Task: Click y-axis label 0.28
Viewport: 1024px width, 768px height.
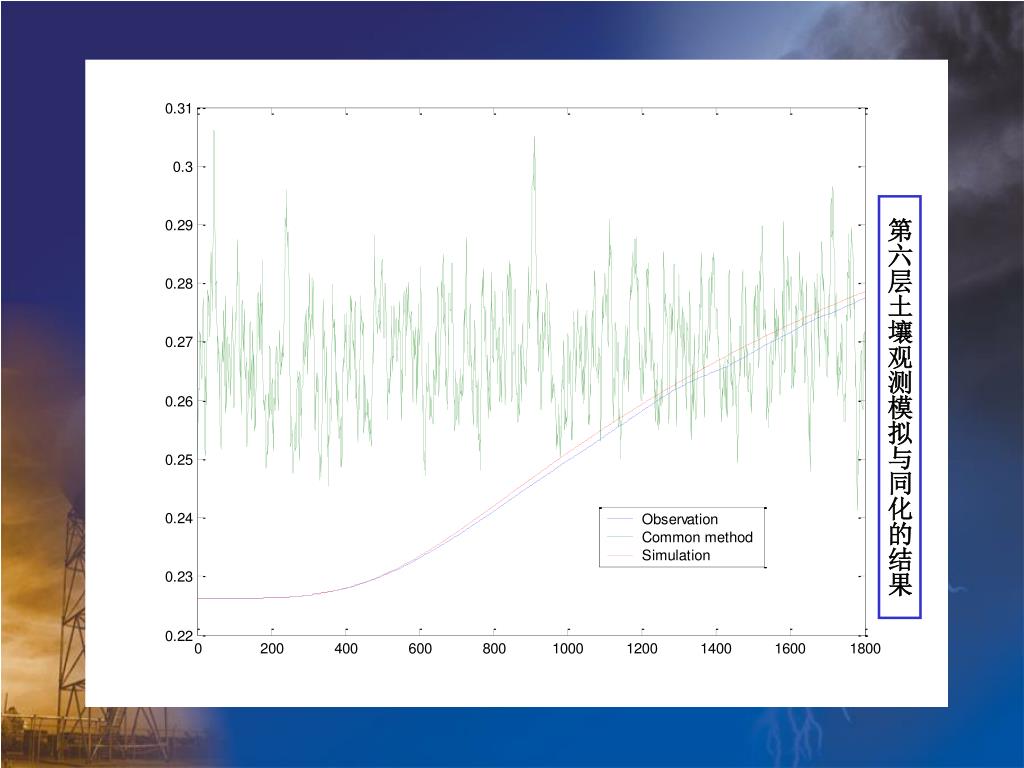Action: [178, 284]
